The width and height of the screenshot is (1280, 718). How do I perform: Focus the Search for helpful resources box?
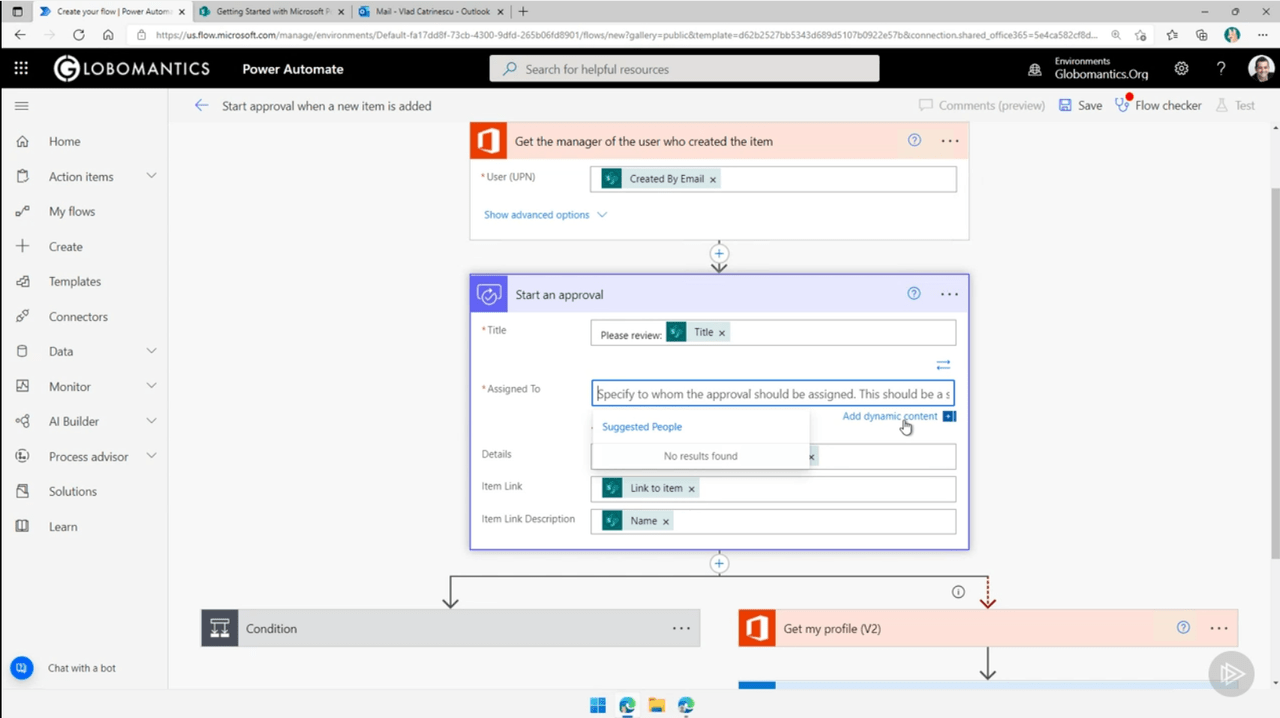pyautogui.click(x=684, y=69)
